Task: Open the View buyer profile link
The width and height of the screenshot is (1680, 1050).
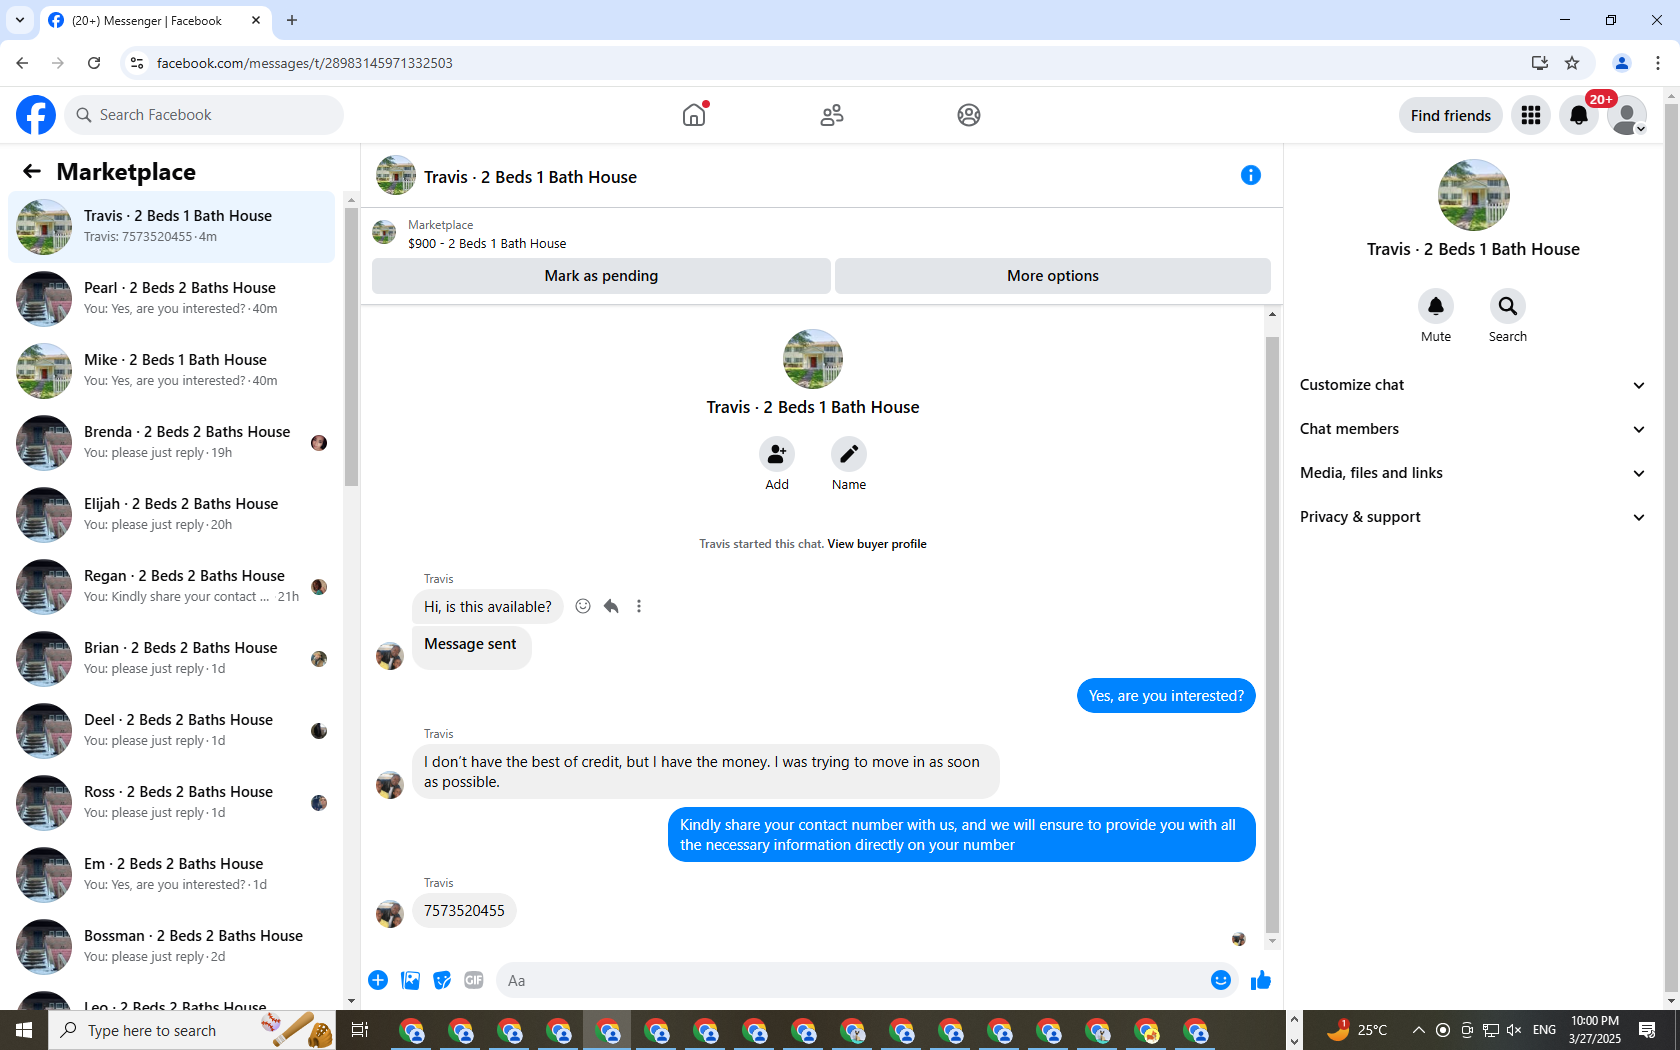Action: click(877, 544)
